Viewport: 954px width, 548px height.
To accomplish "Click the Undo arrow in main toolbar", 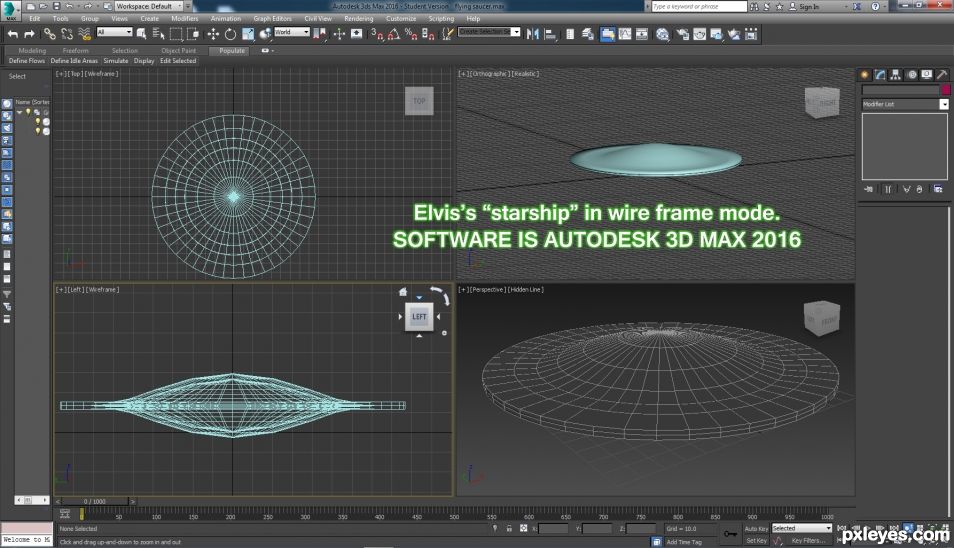I will pyautogui.click(x=12, y=34).
